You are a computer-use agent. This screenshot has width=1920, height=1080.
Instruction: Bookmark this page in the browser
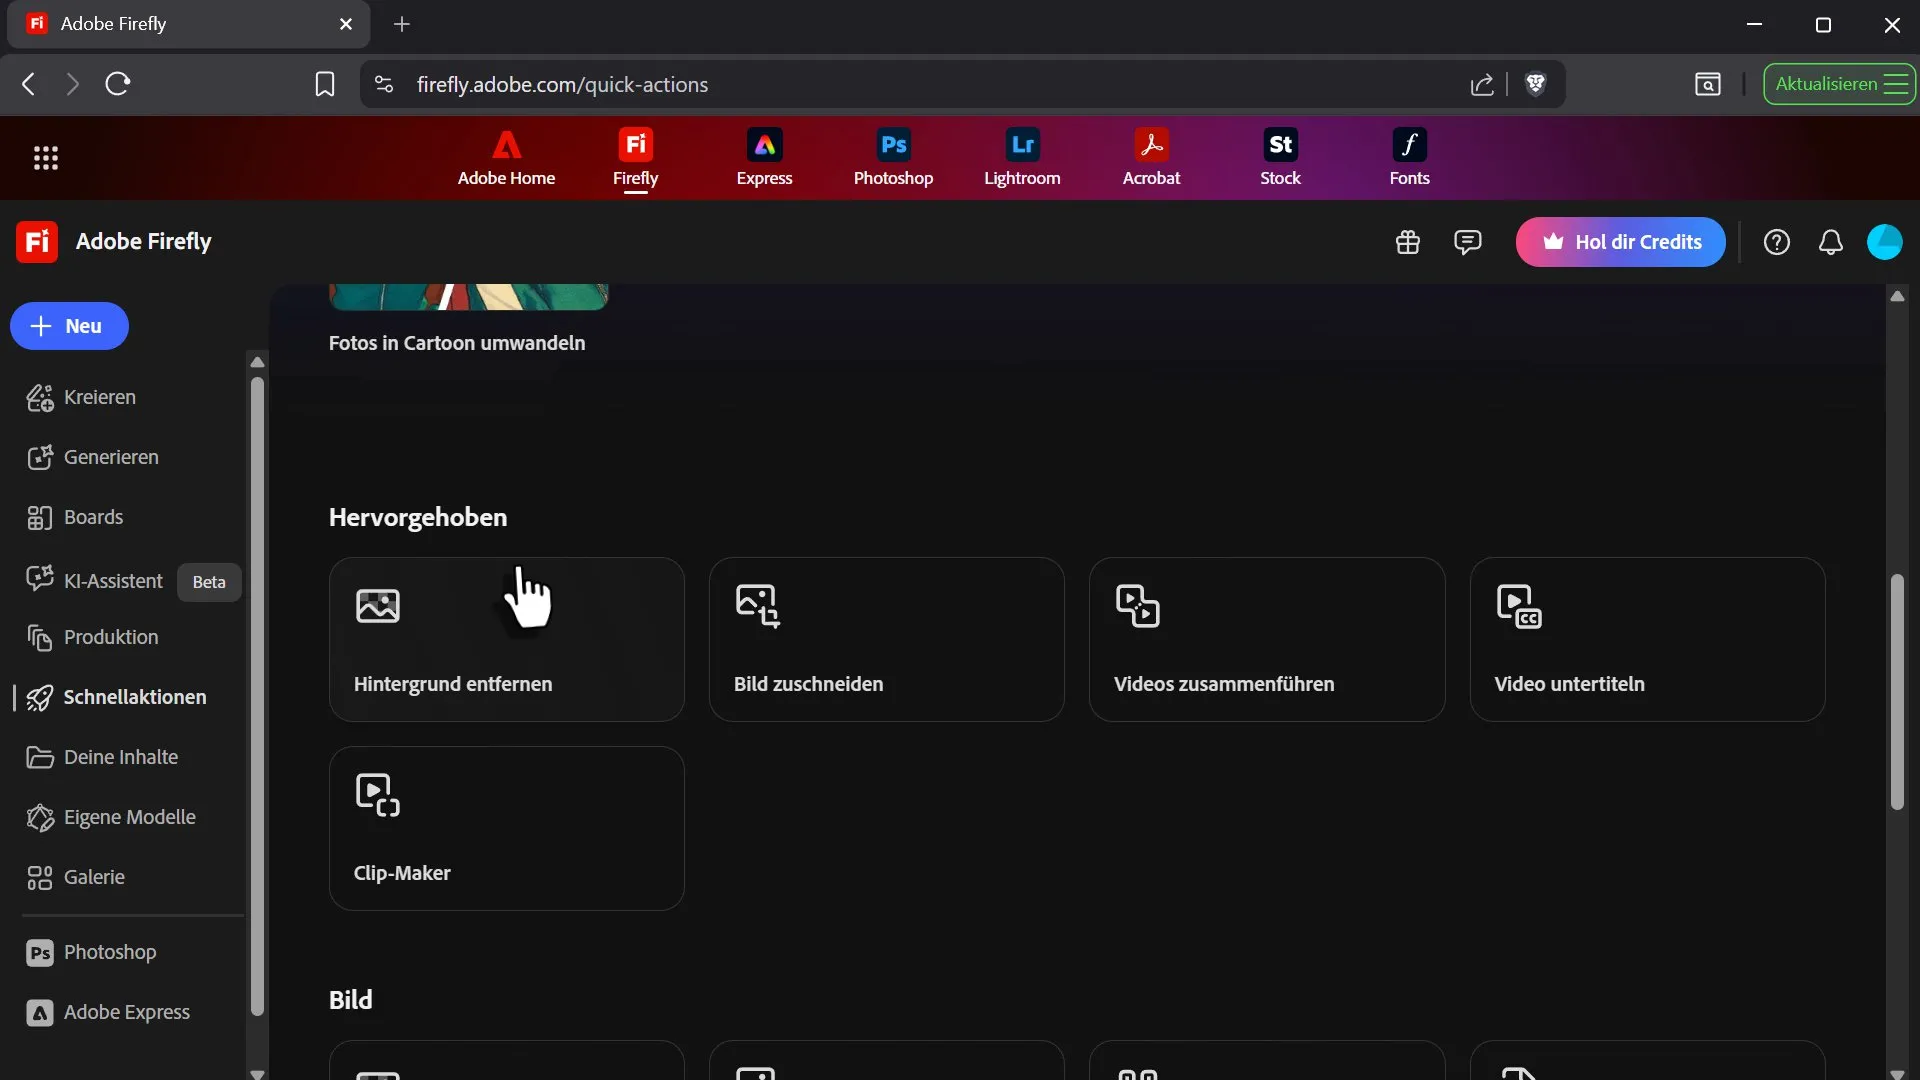click(x=325, y=84)
